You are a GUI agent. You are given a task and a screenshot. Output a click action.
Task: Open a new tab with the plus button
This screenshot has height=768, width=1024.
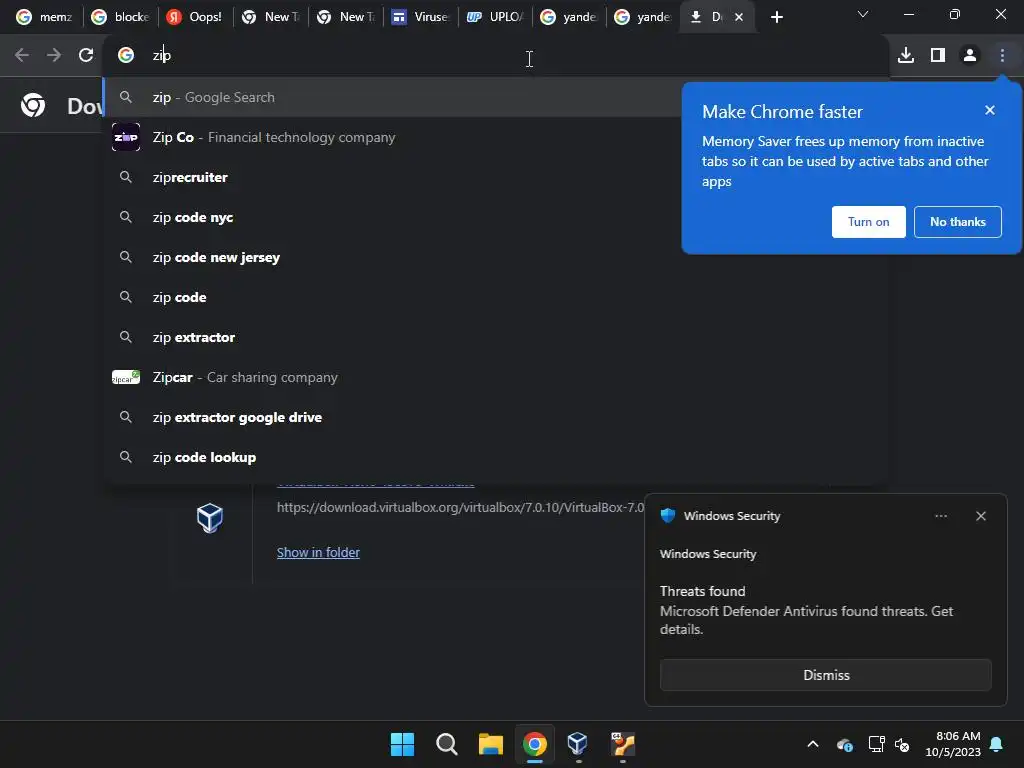pyautogui.click(x=776, y=17)
